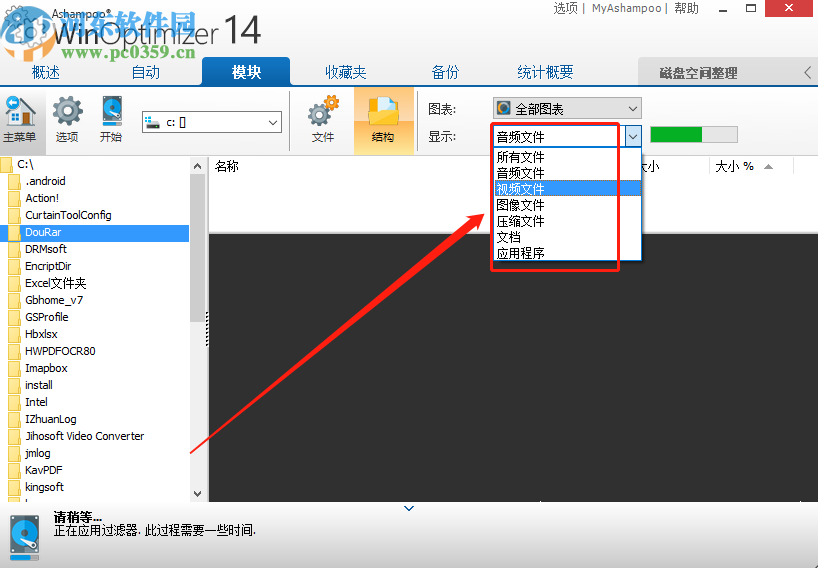Select the Intel folder
The image size is (818, 568).
[37, 402]
